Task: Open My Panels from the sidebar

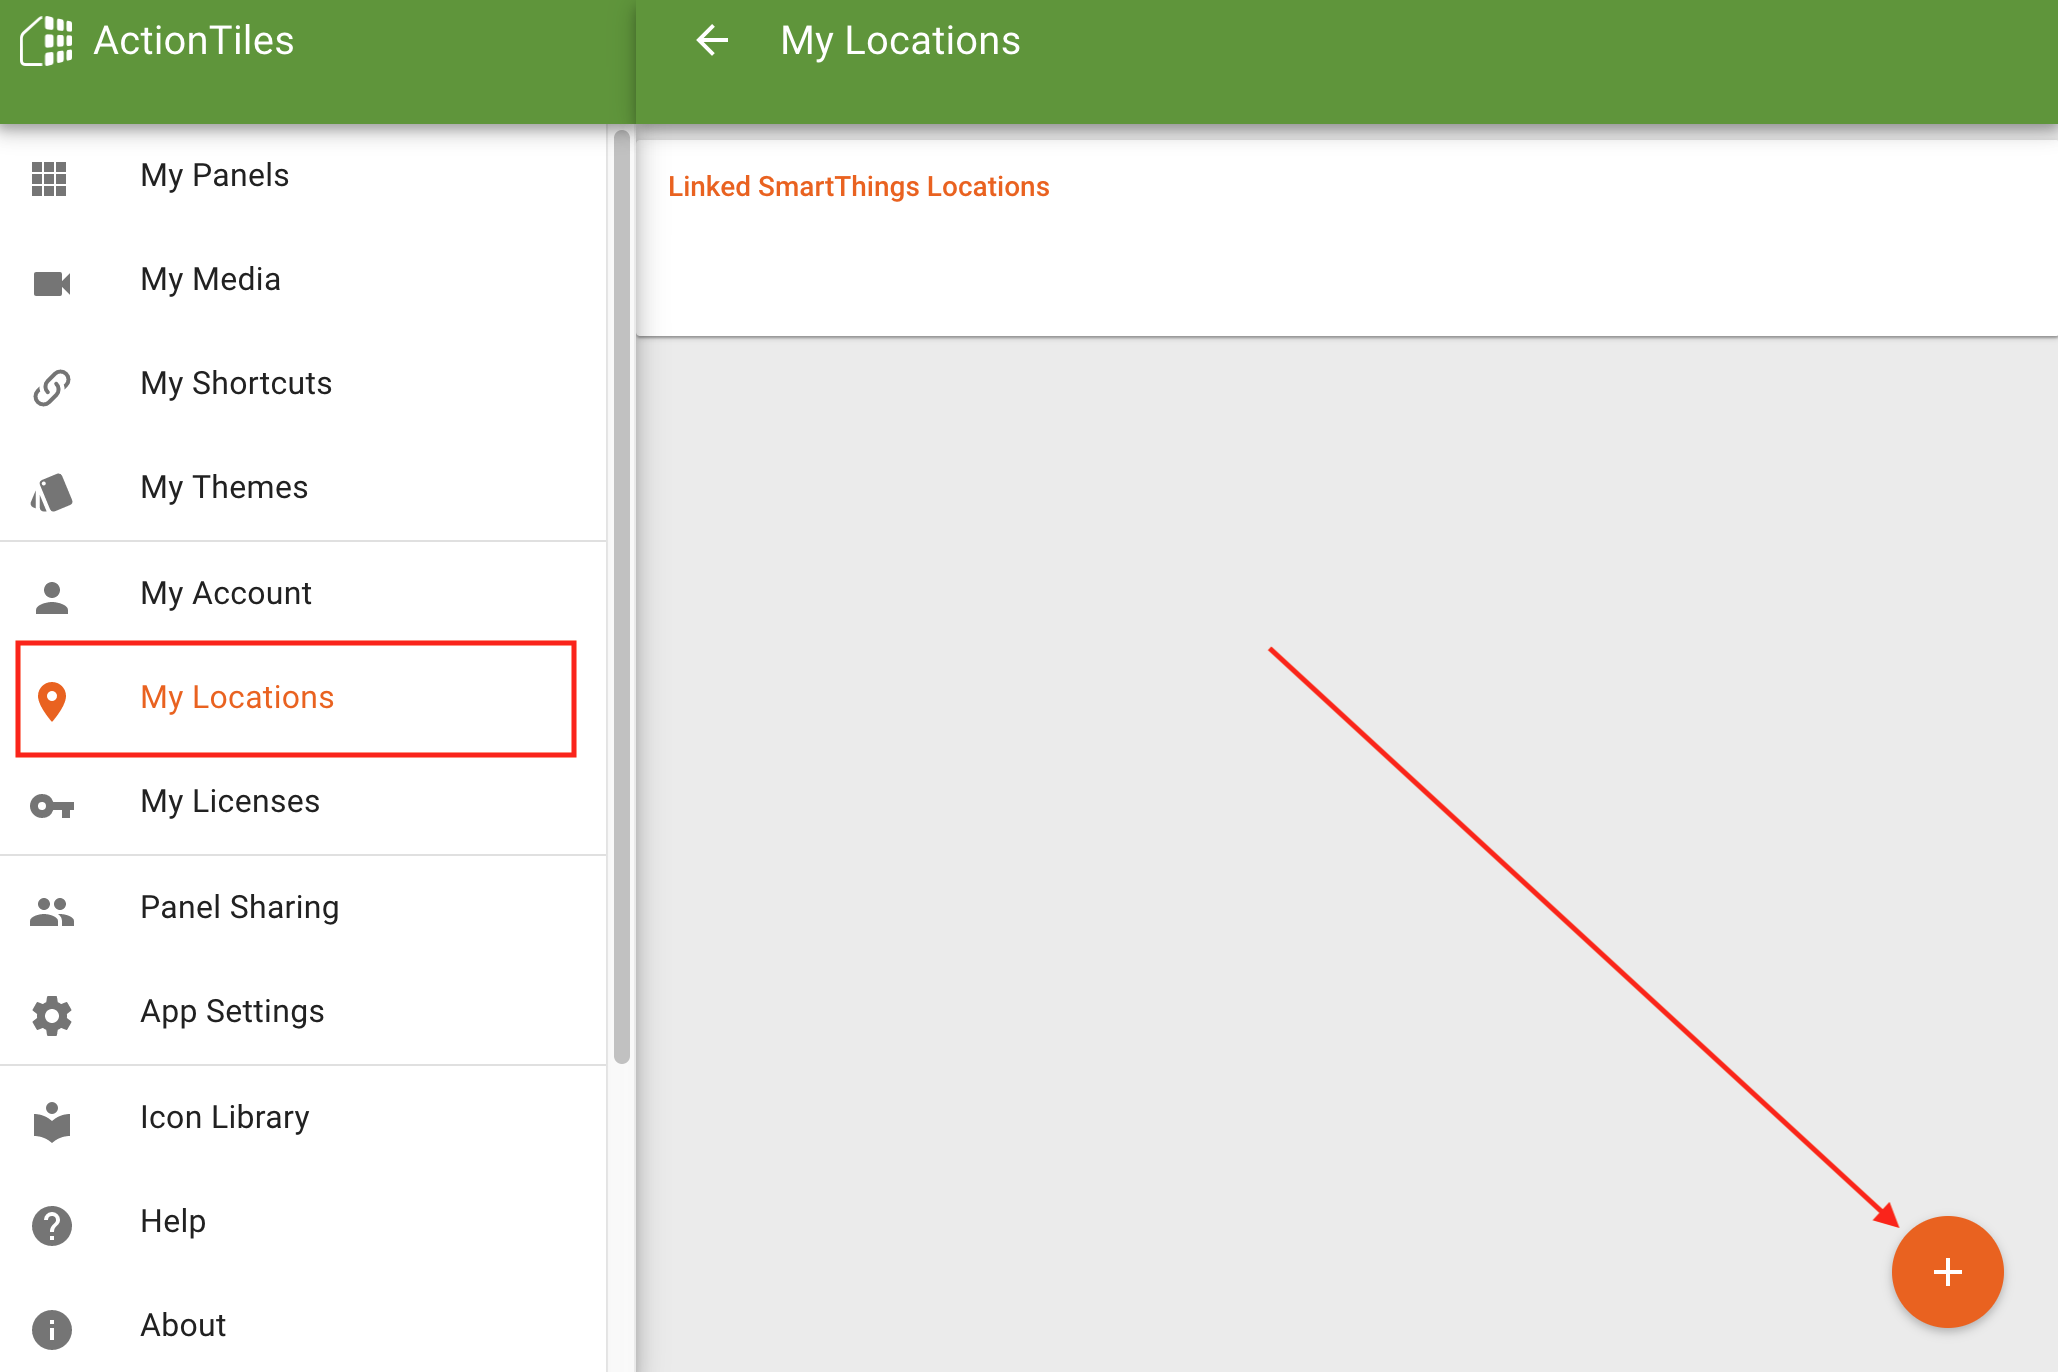Action: [x=303, y=176]
